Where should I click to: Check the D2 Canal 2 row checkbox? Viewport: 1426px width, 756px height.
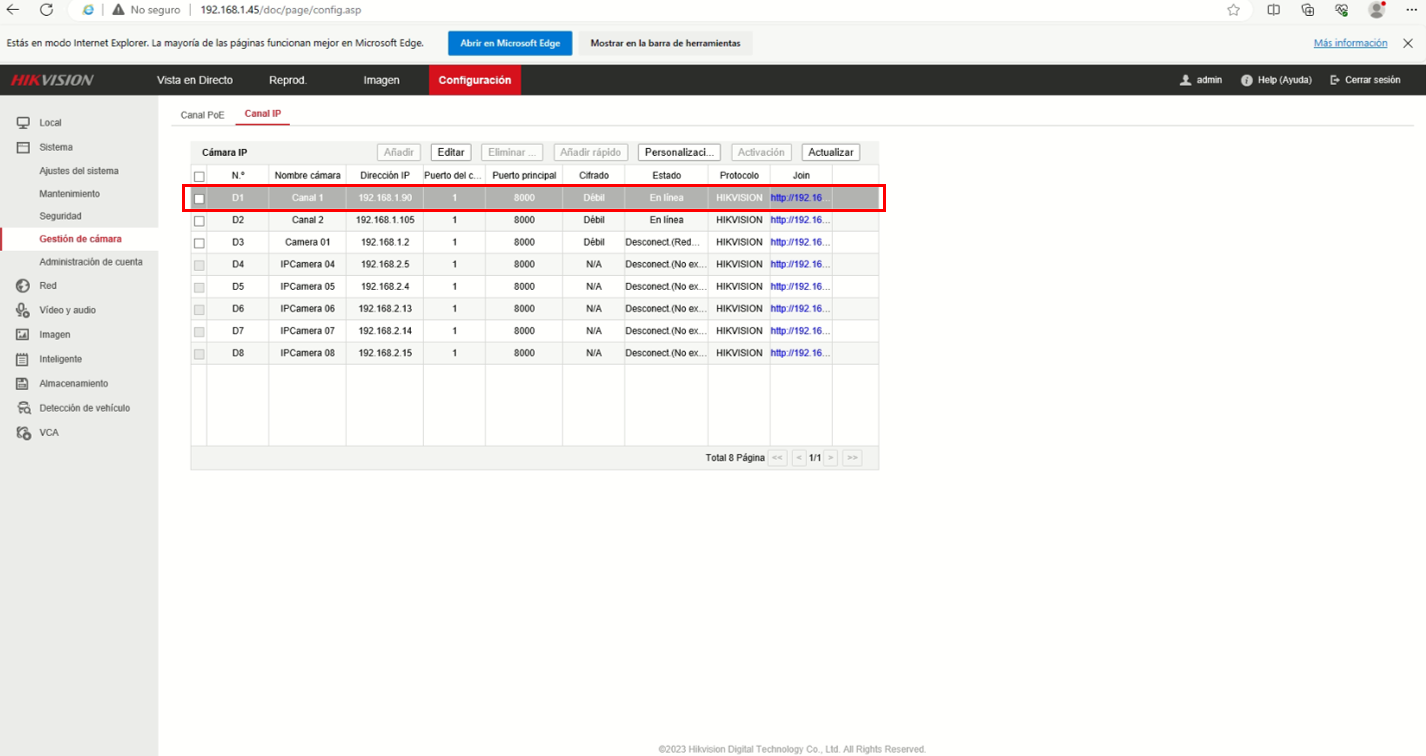click(199, 221)
